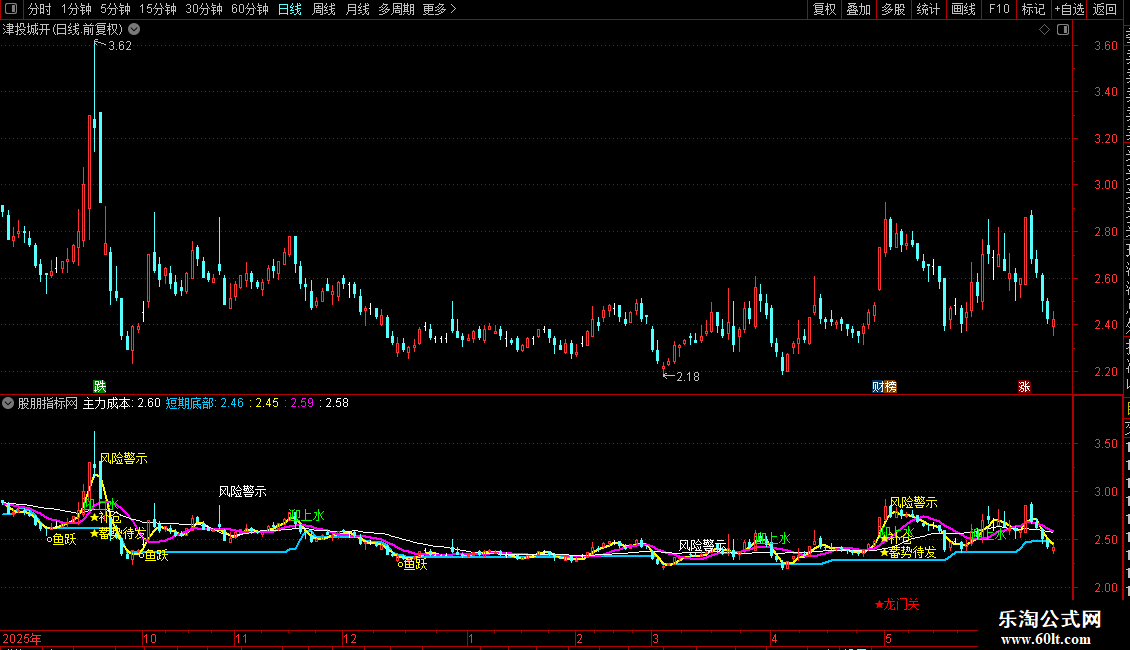Image resolution: width=1130 pixels, height=650 pixels.
Task: Switch to 分时 intraday view
Action: pos(40,9)
